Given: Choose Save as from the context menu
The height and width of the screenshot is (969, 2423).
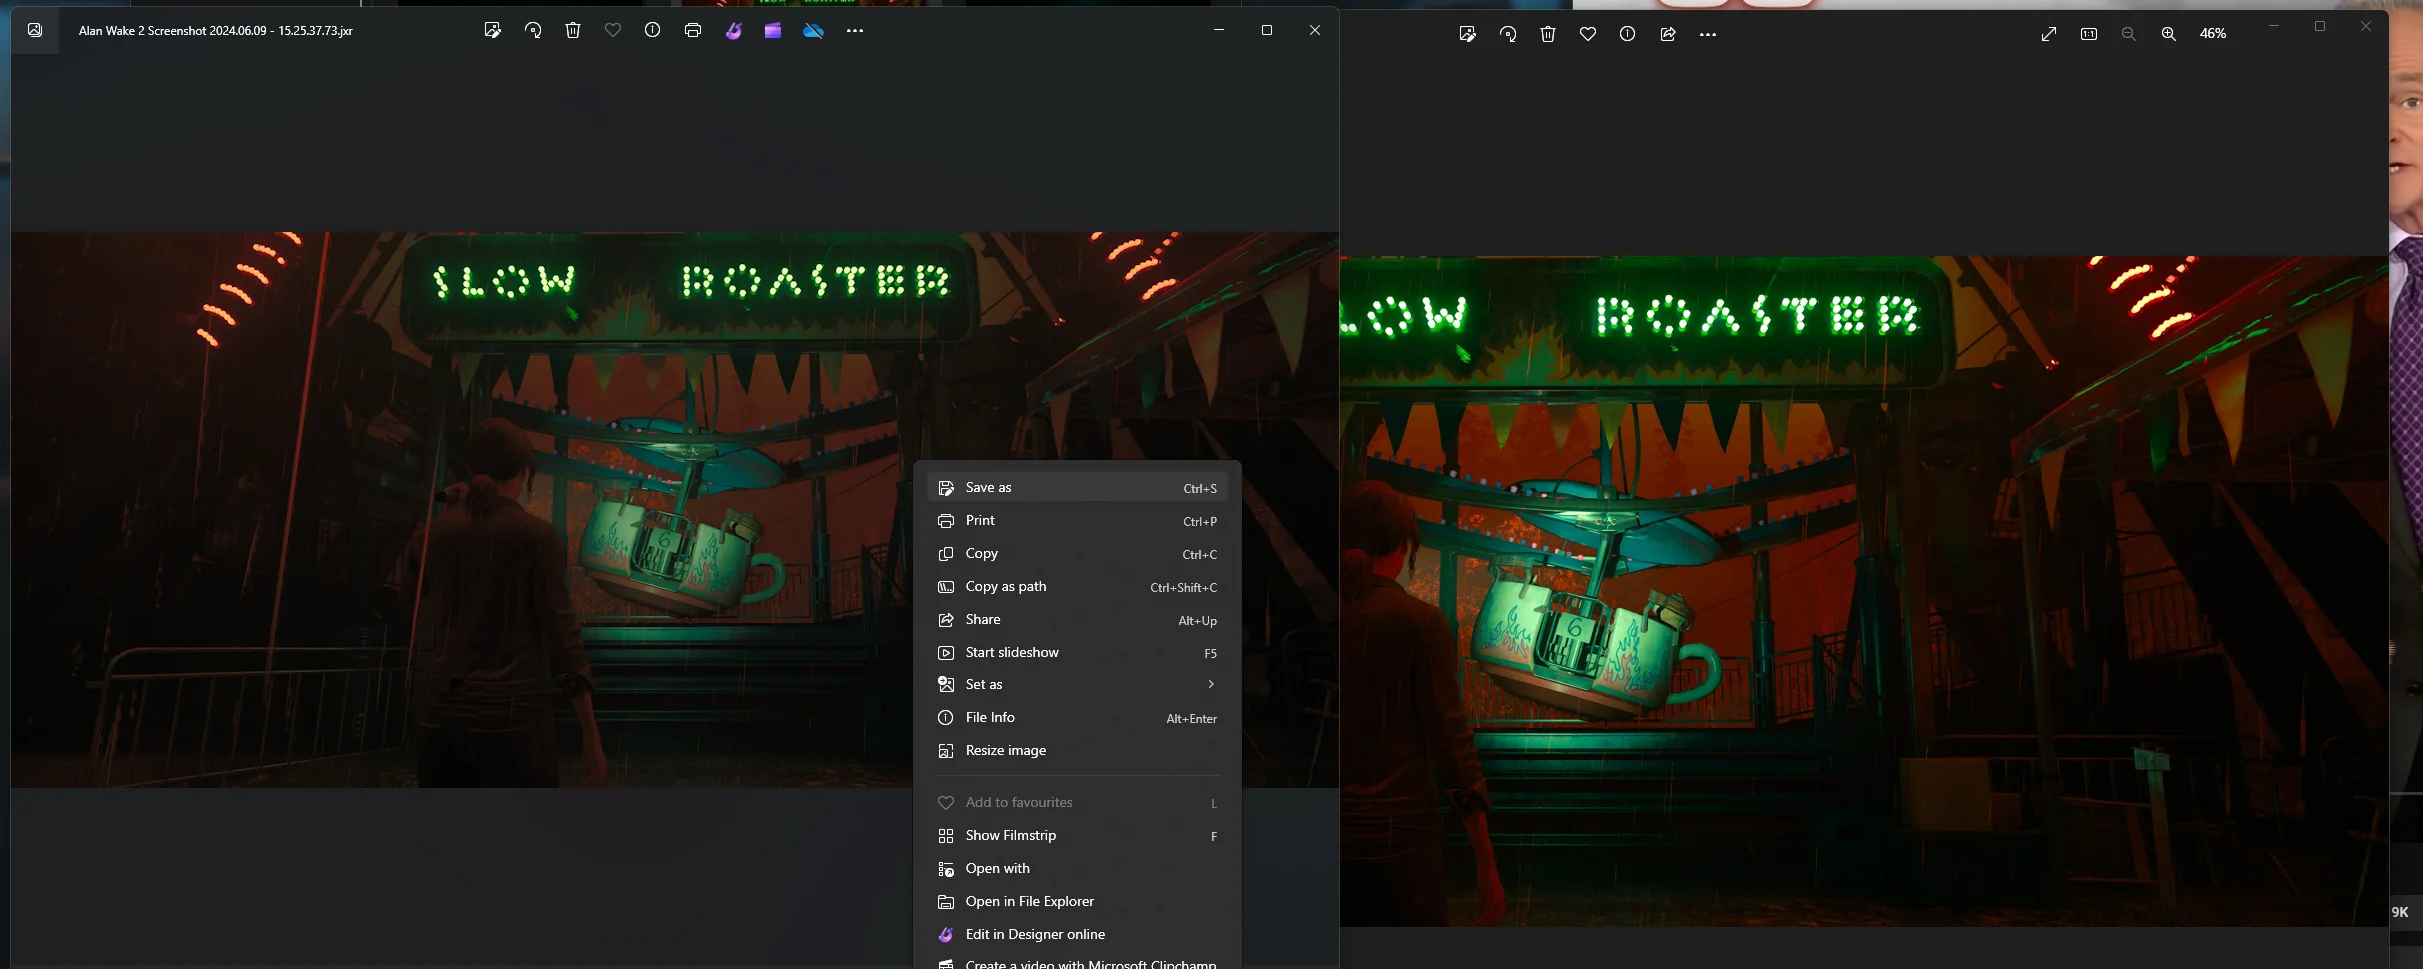Looking at the screenshot, I should [x=1077, y=487].
